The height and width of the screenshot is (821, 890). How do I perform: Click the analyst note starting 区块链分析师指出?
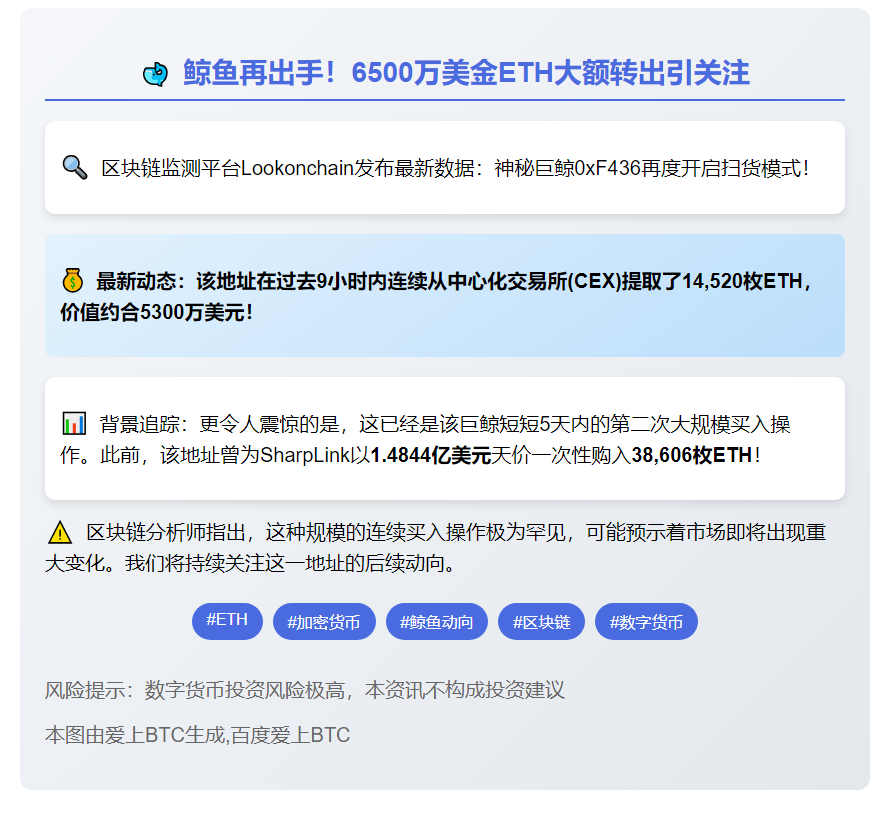point(435,548)
